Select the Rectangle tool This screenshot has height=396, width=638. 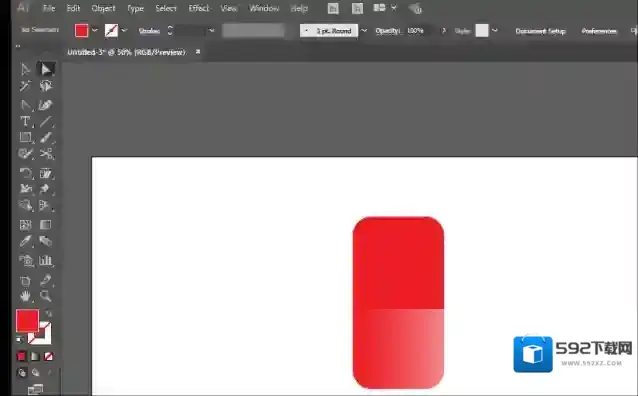pos(25,138)
